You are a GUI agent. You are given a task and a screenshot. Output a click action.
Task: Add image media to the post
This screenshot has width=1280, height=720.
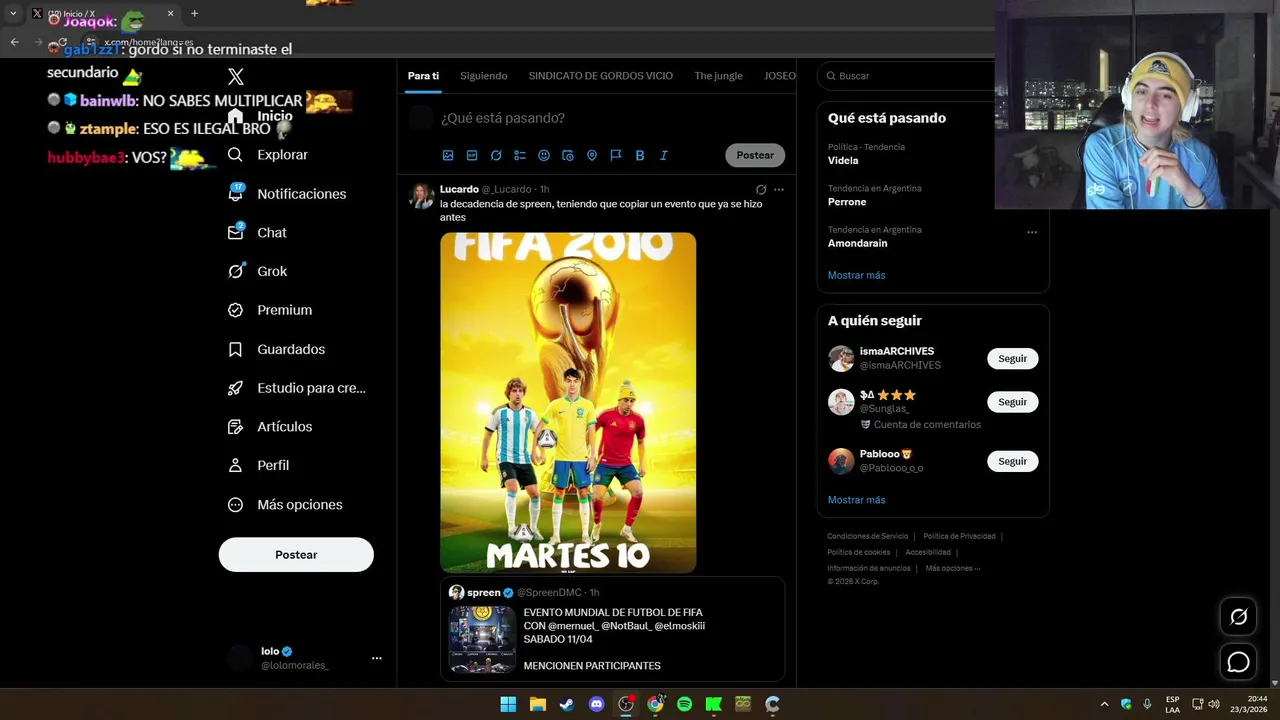pos(448,156)
